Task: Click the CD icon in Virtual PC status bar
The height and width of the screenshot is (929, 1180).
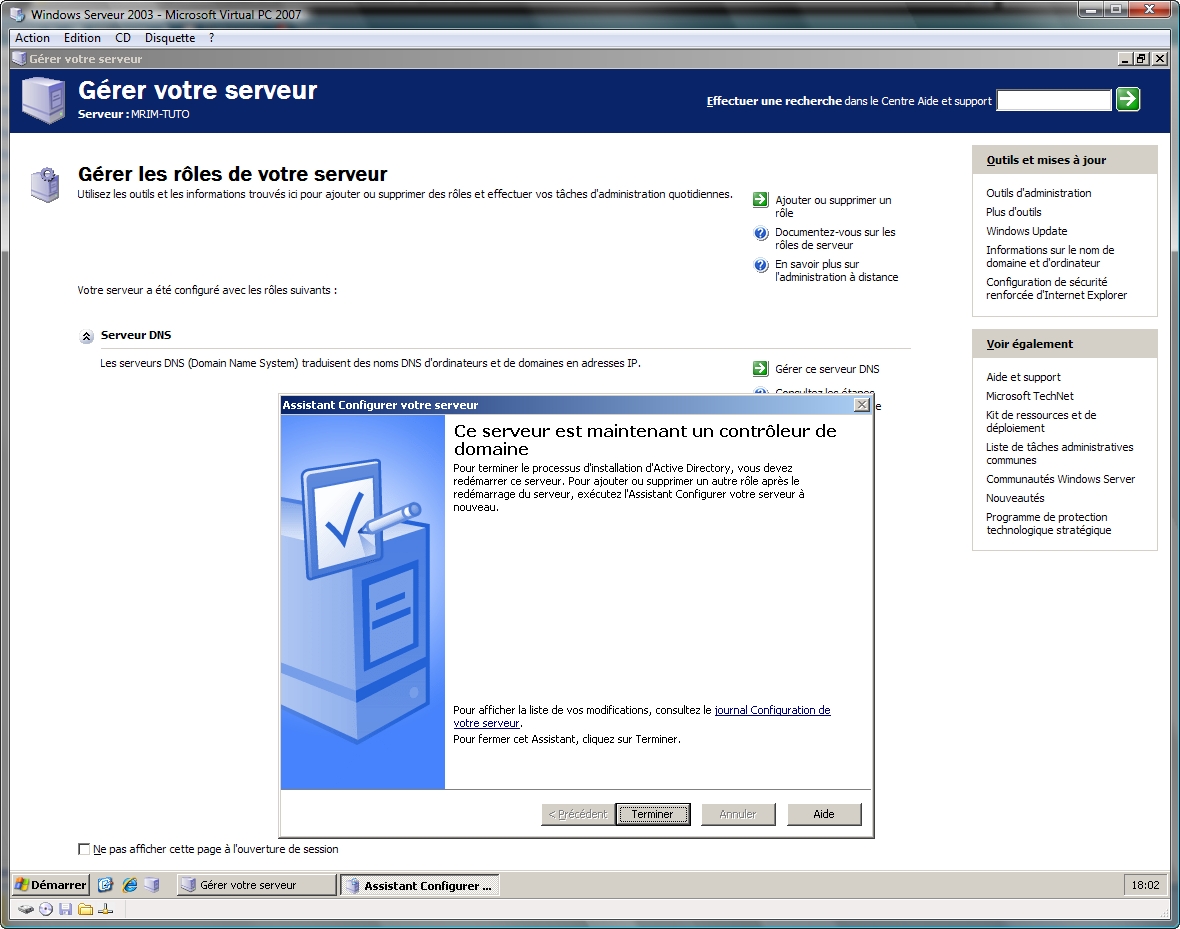Action: [x=46, y=909]
